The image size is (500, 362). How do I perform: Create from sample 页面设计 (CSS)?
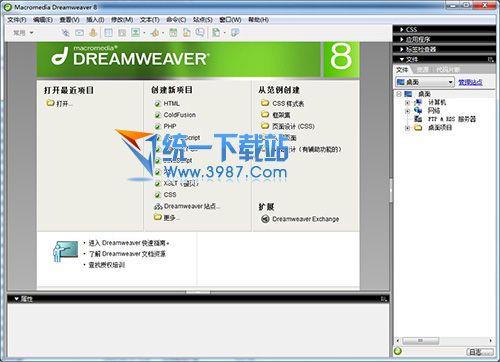(293, 126)
